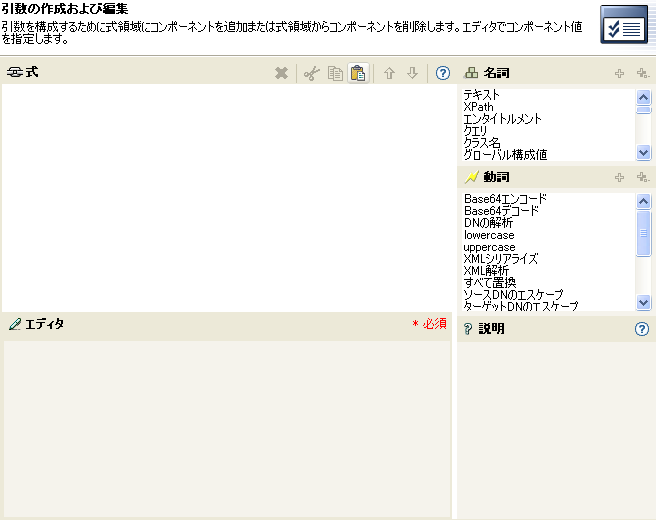Click the paste clipboard icon
656x520 pixels.
(358, 73)
